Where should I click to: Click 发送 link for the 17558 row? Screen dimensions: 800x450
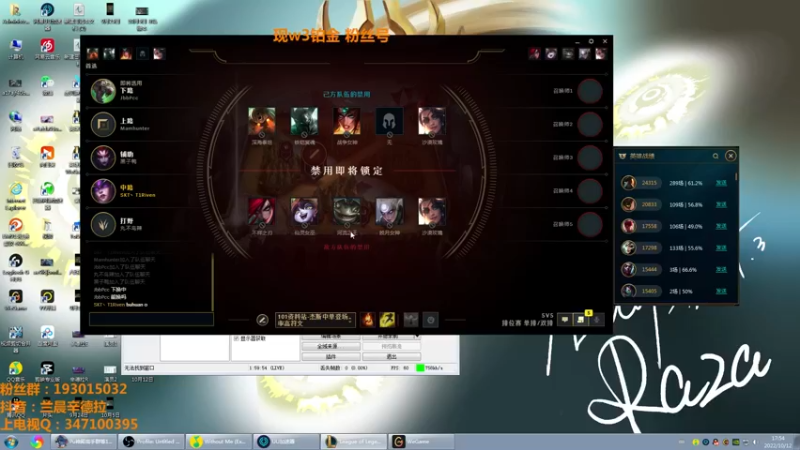[x=721, y=226]
